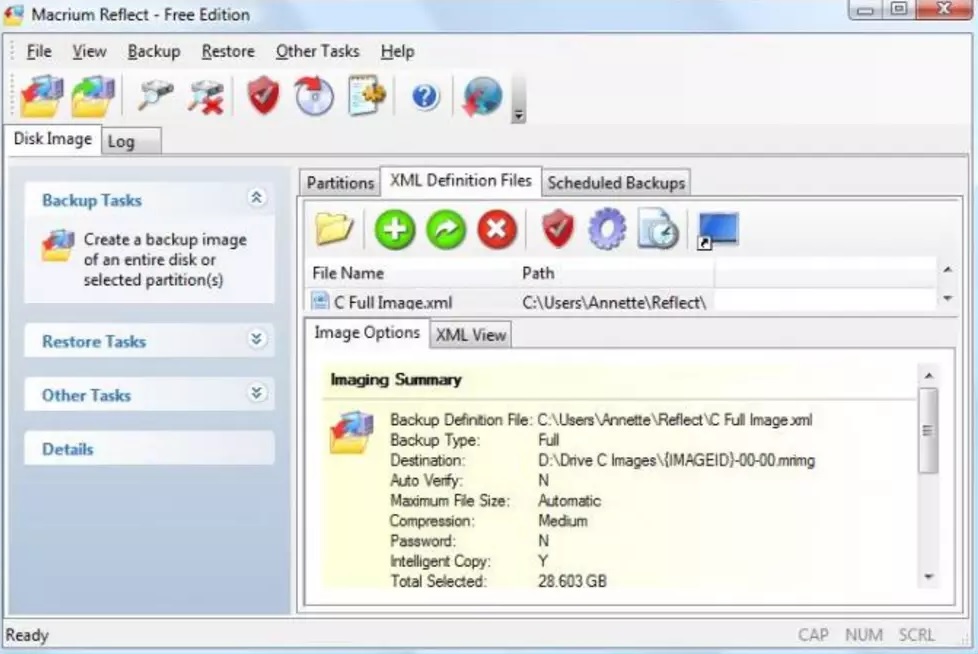Open the Restore menu
Viewport: 978px width, 654px height.
(228, 51)
